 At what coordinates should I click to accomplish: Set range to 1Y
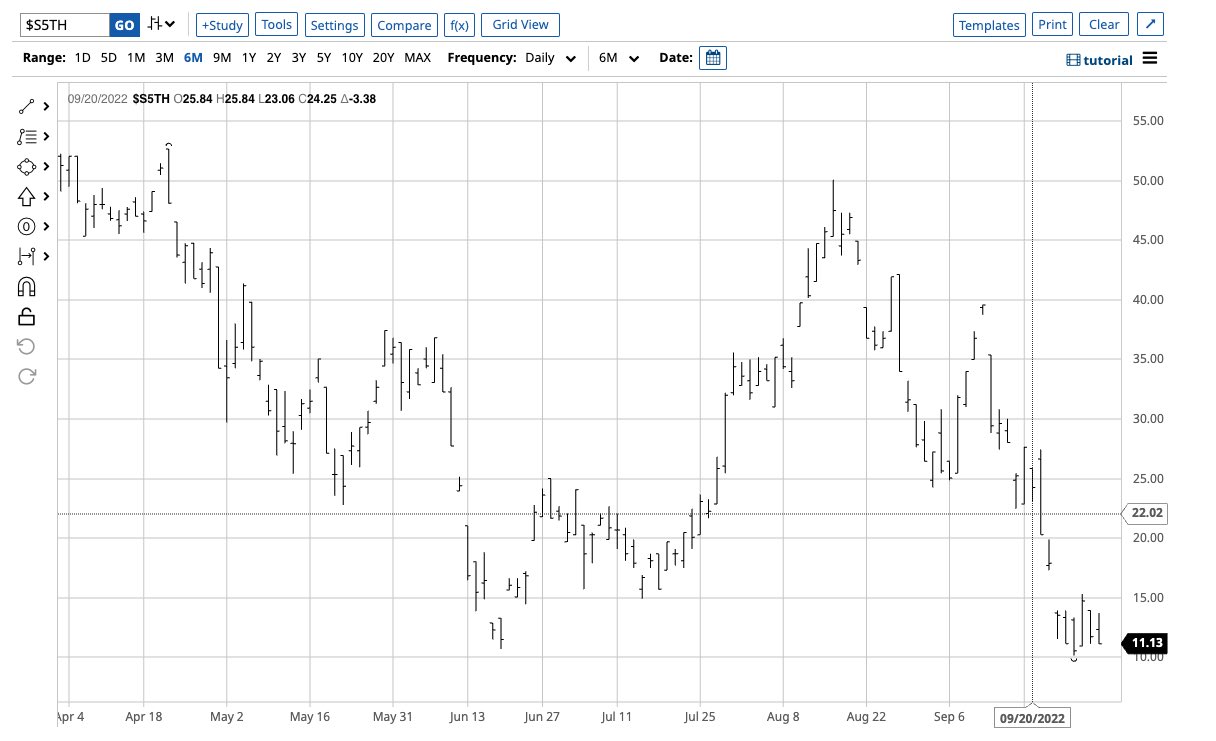click(x=248, y=58)
